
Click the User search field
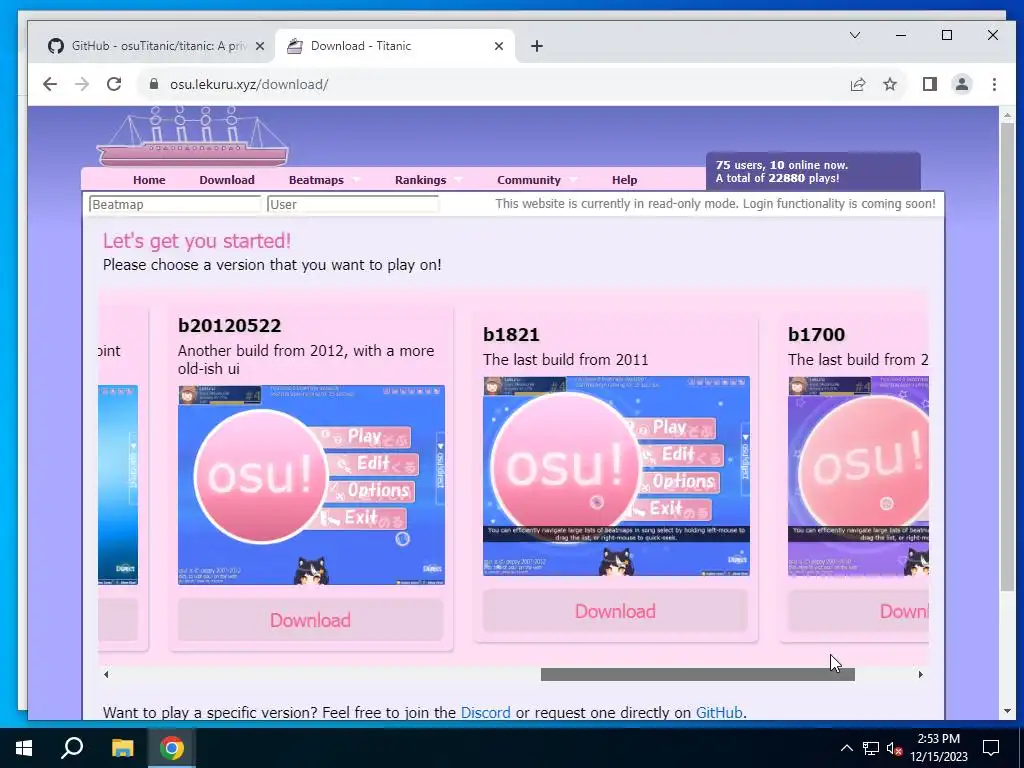pyautogui.click(x=353, y=204)
